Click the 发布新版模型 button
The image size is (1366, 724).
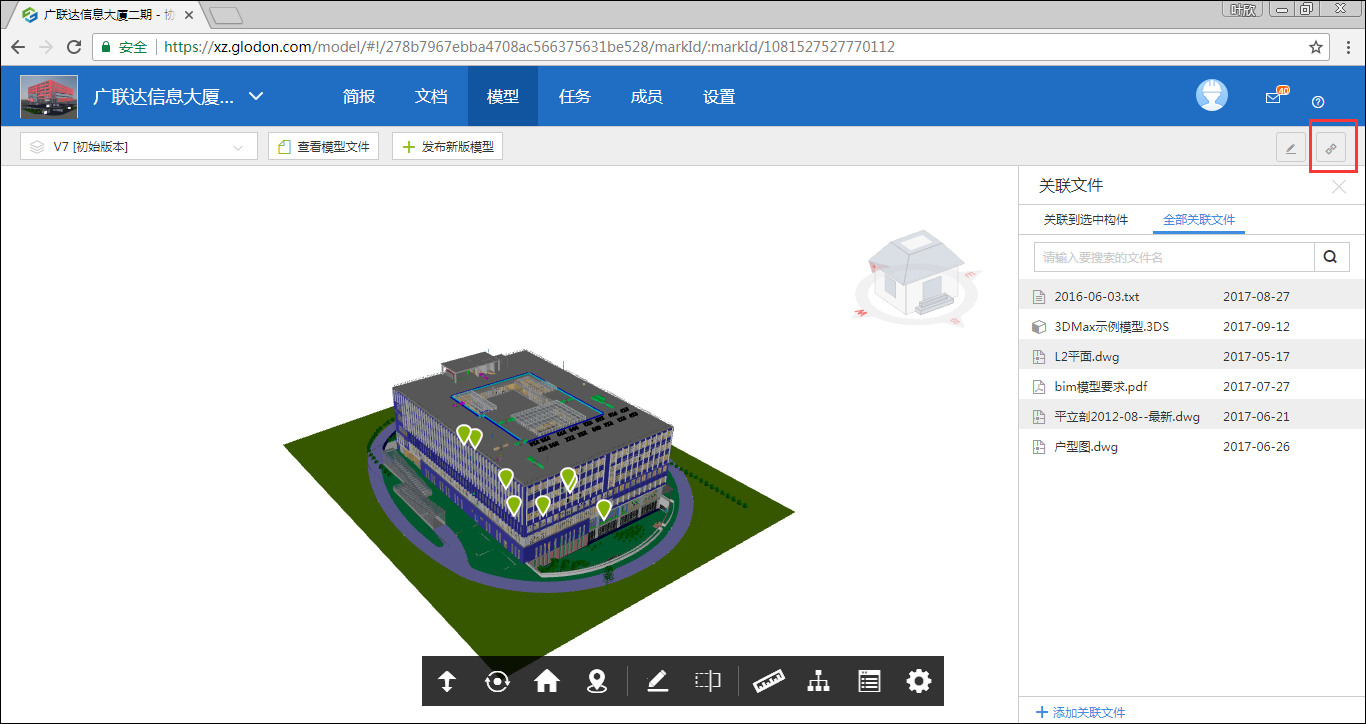(x=447, y=147)
